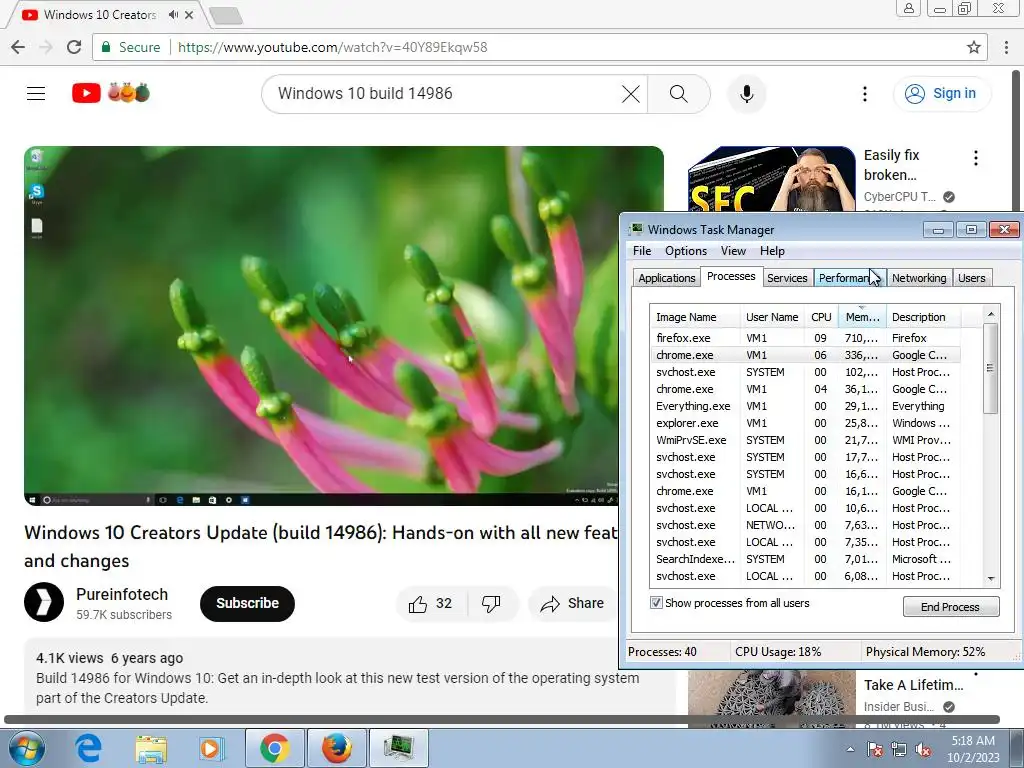Switch to Firefox on taskbar
This screenshot has width=1024, height=768.
(x=336, y=748)
